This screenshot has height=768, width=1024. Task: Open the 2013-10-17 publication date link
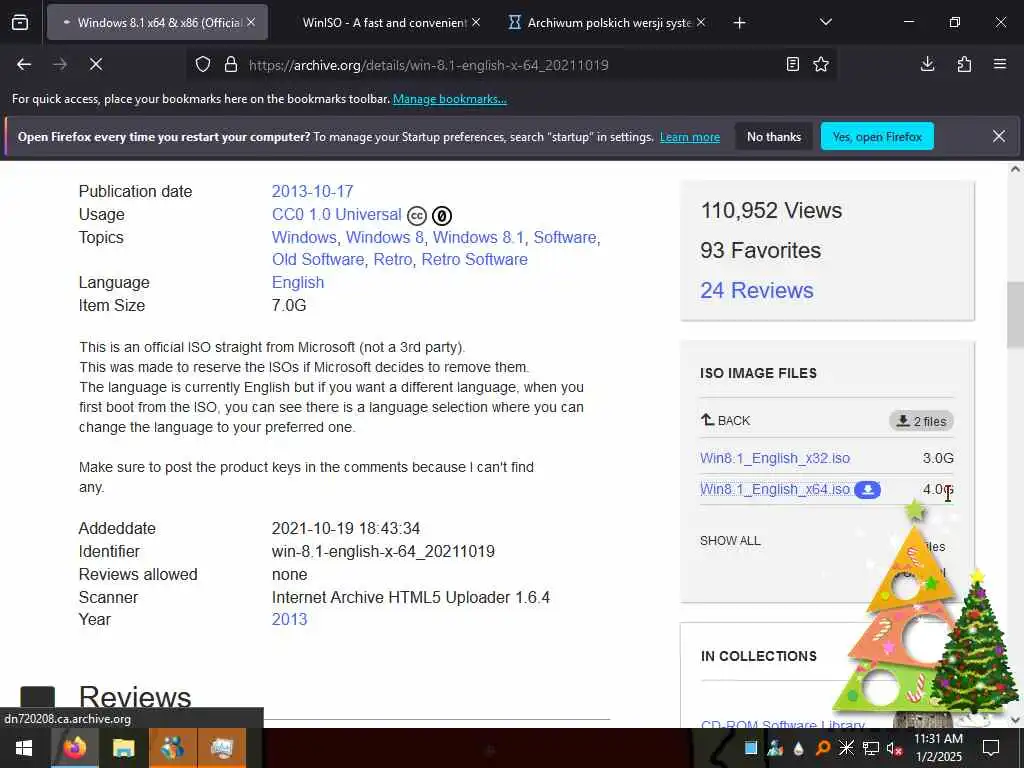click(312, 191)
